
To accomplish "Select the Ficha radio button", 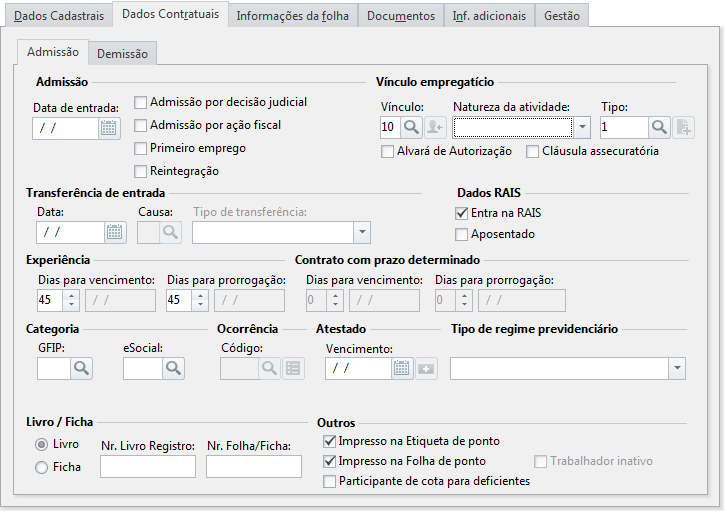I will pyautogui.click(x=42, y=467).
